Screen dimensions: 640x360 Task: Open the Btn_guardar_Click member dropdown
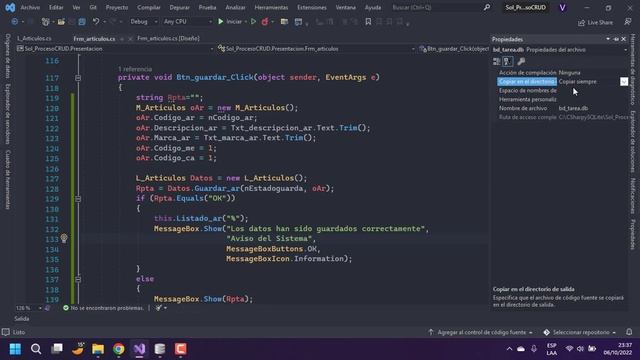[x=453, y=49]
